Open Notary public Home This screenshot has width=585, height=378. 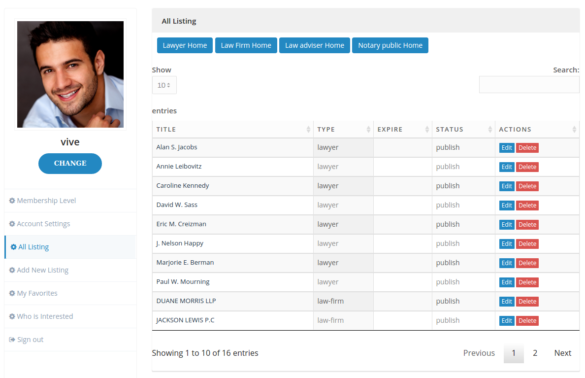[390, 46]
